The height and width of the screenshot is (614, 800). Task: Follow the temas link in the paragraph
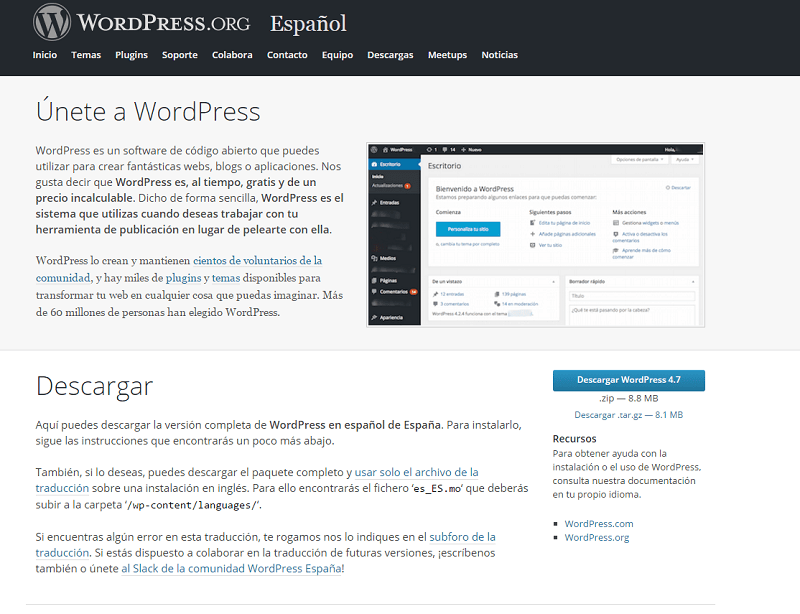point(226,278)
